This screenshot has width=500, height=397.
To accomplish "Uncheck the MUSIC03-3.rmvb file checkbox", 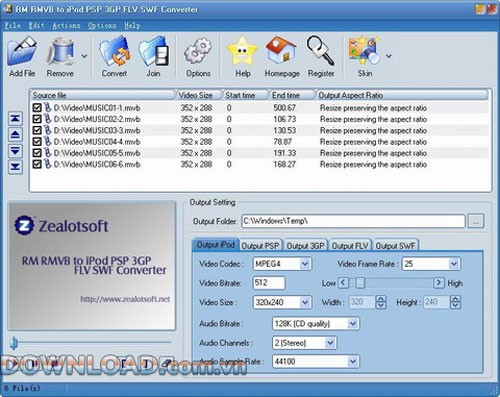I will pos(37,130).
